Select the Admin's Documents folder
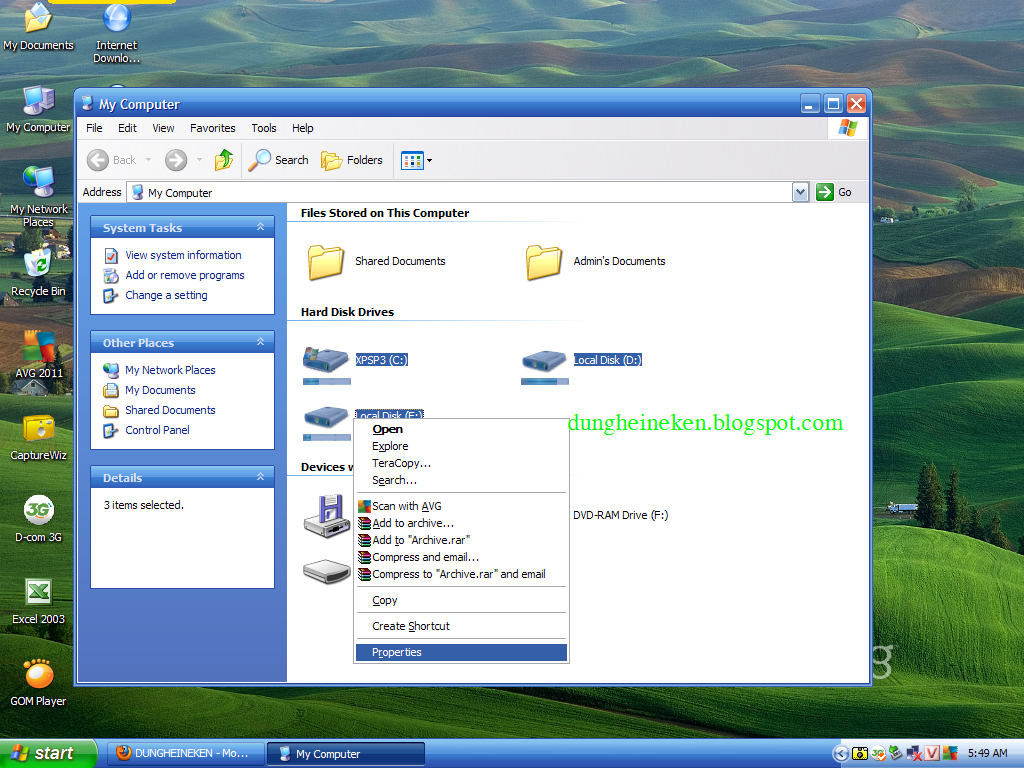This screenshot has width=1024, height=768. [x=596, y=261]
